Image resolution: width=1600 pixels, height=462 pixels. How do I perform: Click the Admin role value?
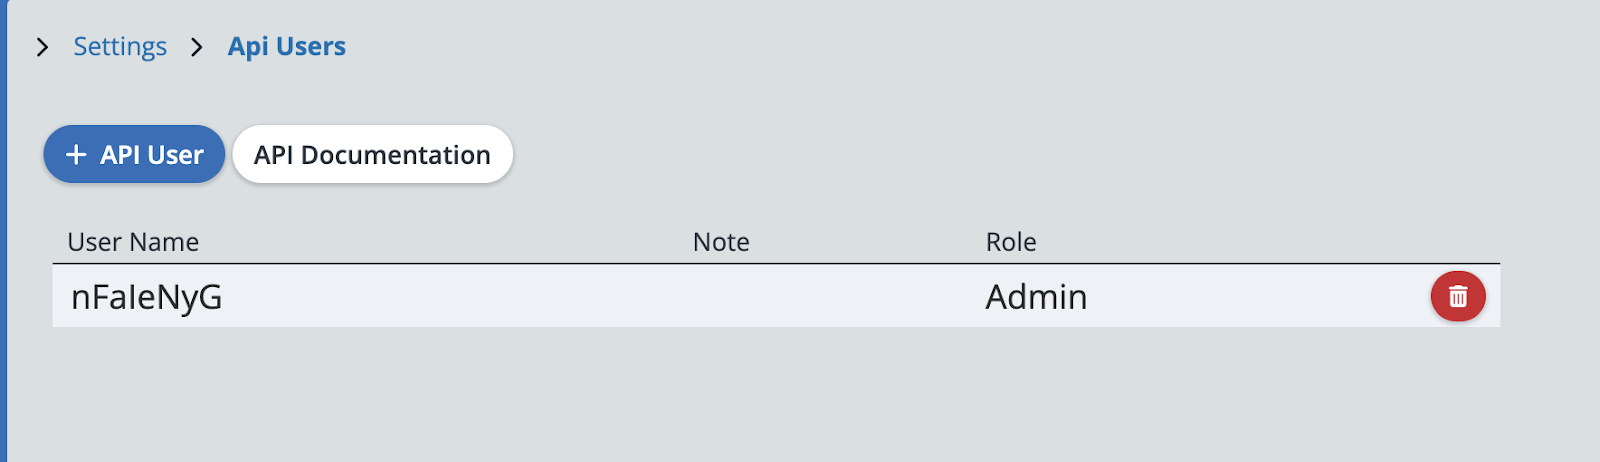[x=1036, y=297]
